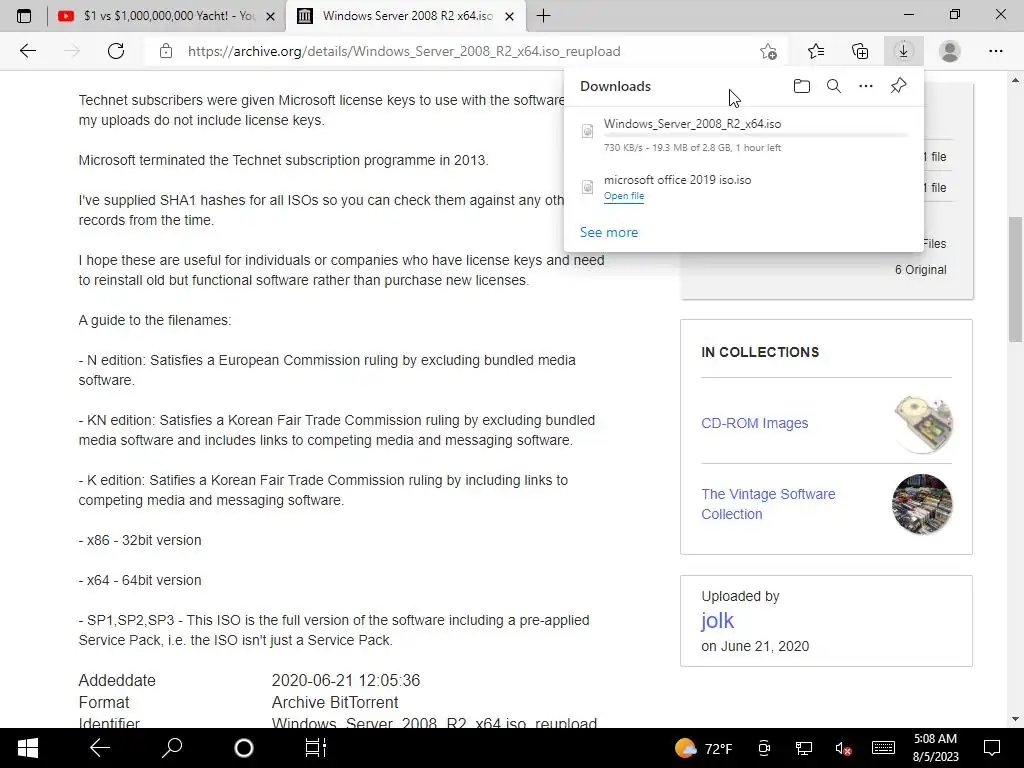Click See more in Downloads

pyautogui.click(x=609, y=232)
